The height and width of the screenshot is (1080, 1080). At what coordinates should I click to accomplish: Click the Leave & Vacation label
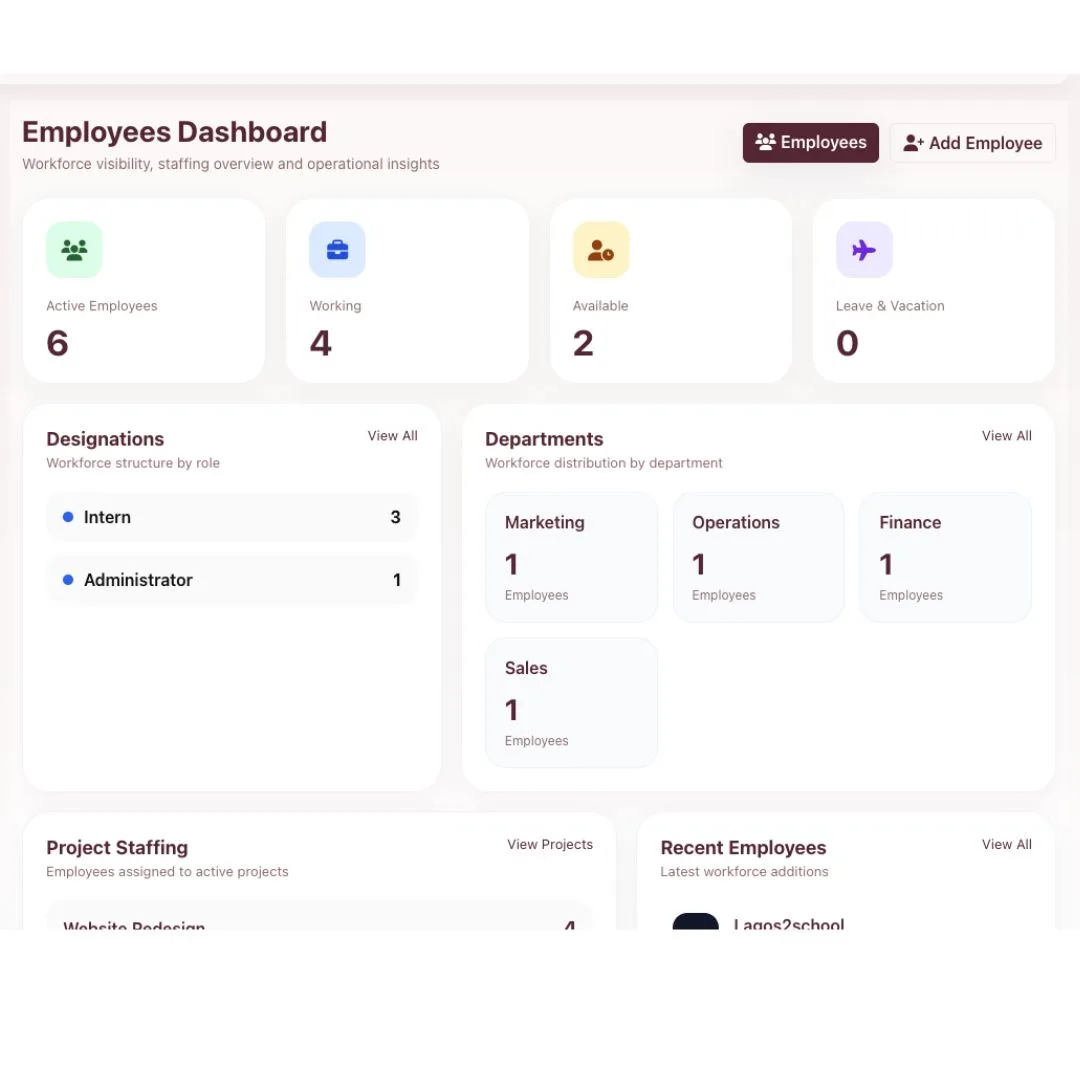click(890, 306)
